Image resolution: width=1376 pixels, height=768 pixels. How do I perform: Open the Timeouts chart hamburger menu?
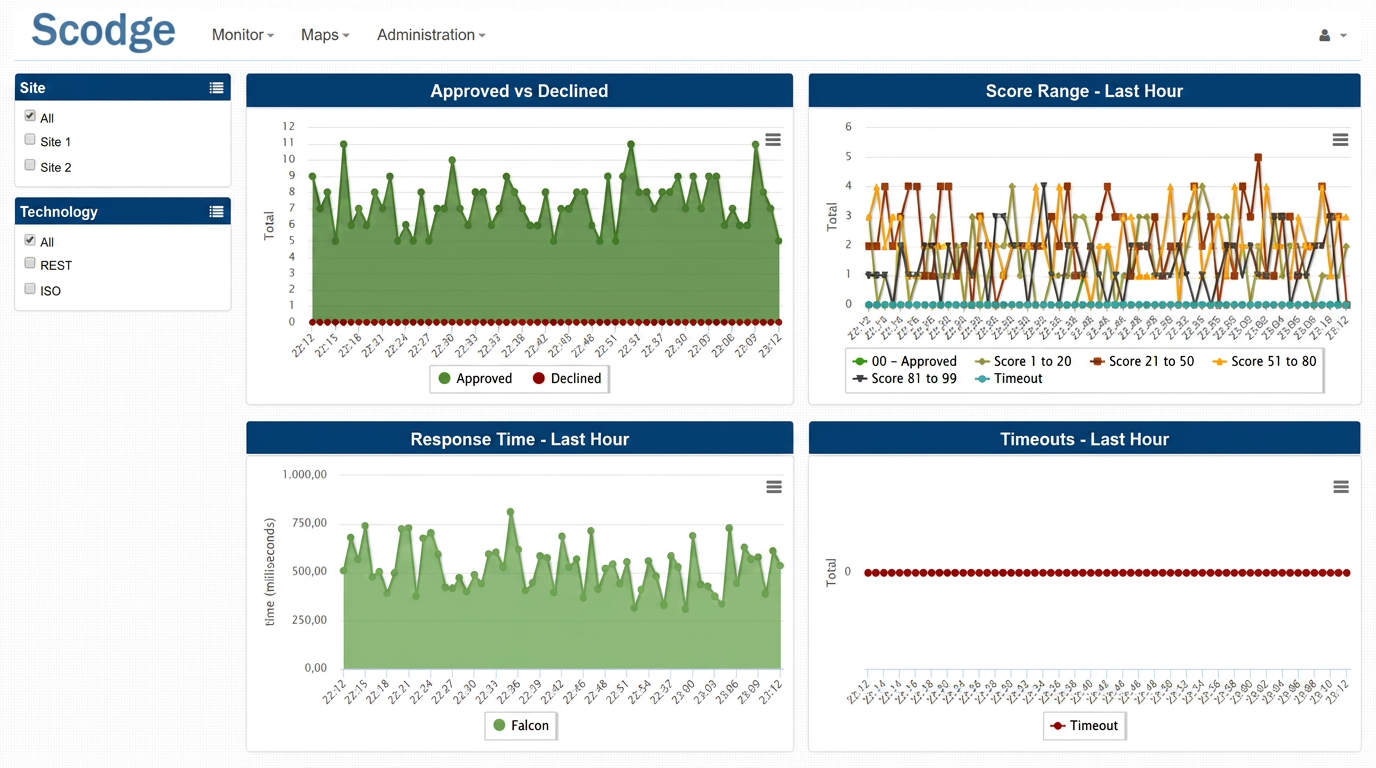click(1340, 487)
